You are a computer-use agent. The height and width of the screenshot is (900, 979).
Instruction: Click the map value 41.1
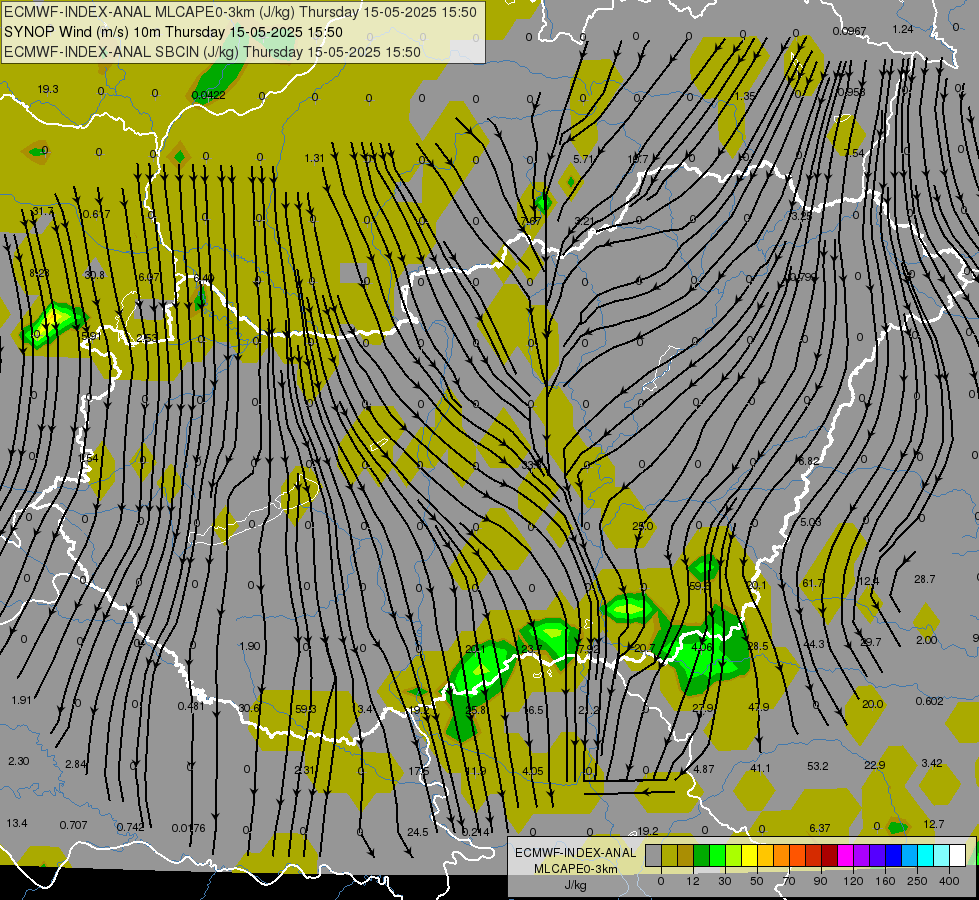760,768
